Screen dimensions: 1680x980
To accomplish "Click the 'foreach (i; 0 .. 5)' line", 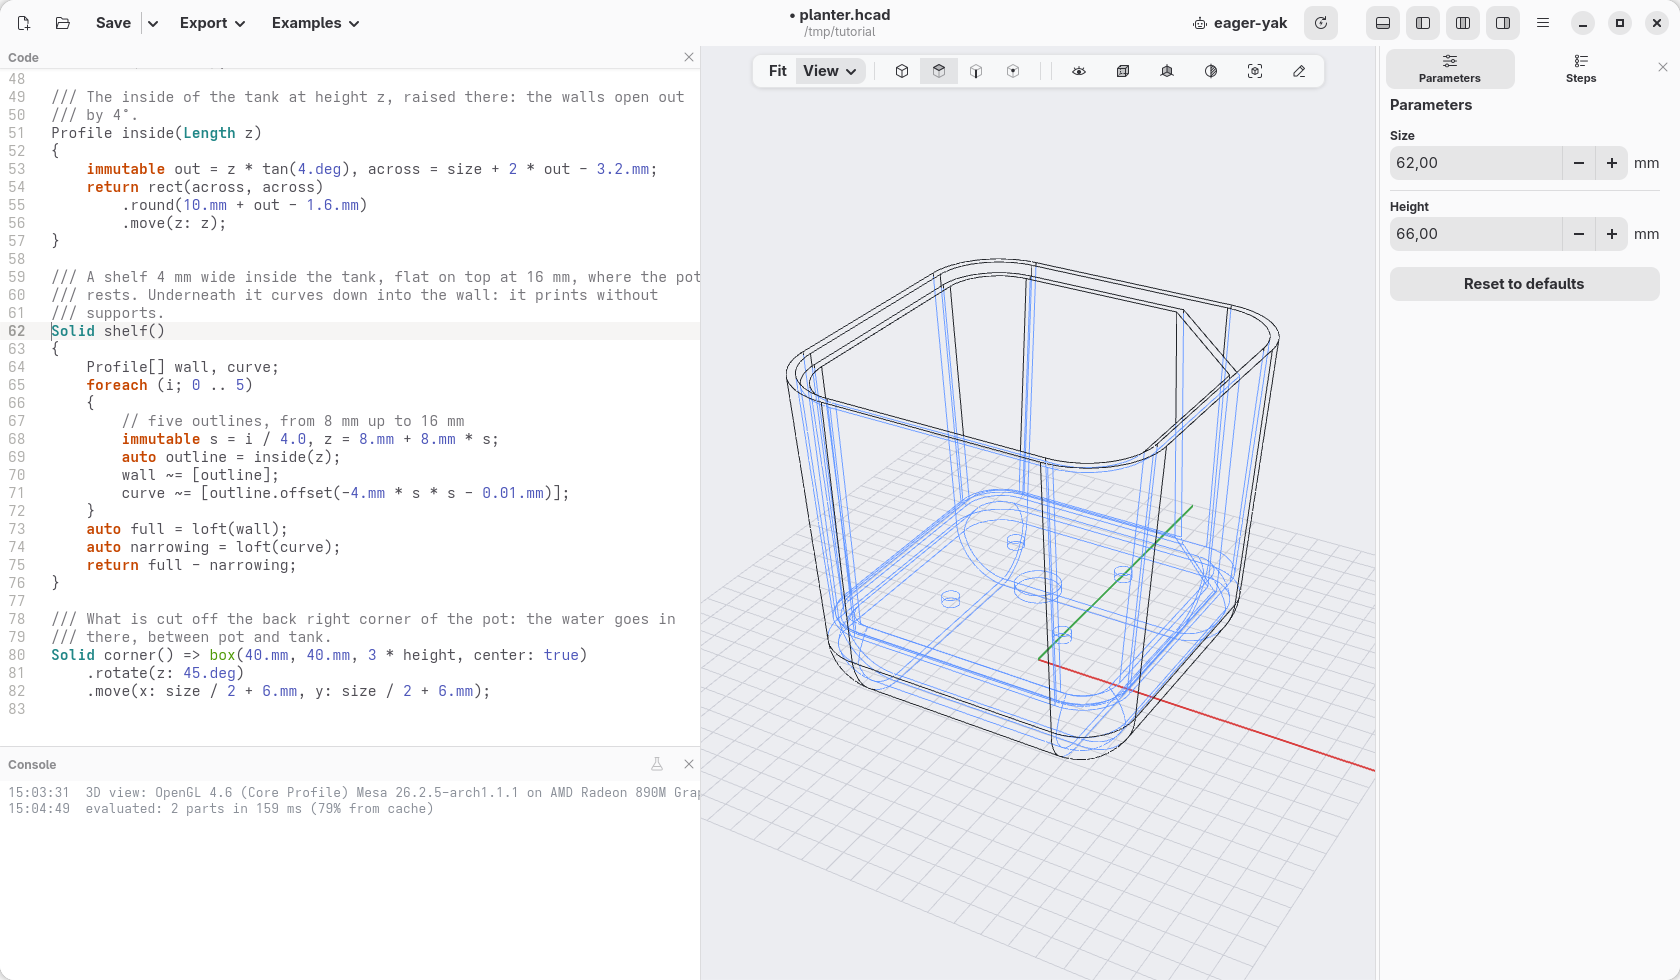I will 169,385.
